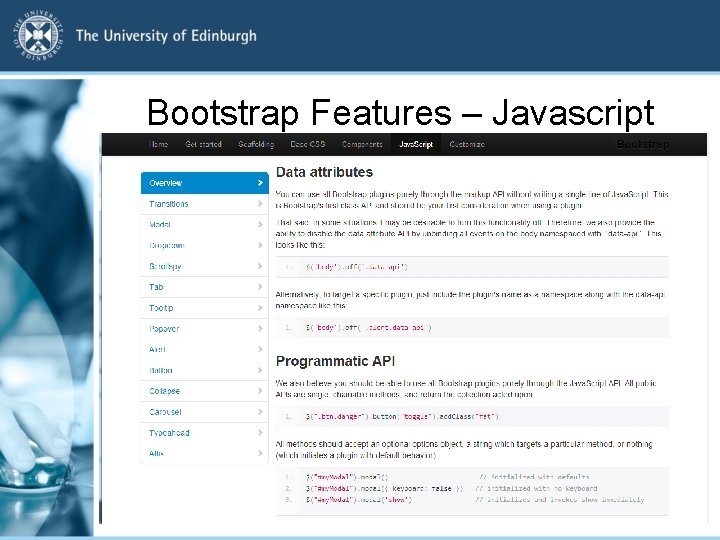
Task: Click the chevron on the Carousel row
Action: 260,412
